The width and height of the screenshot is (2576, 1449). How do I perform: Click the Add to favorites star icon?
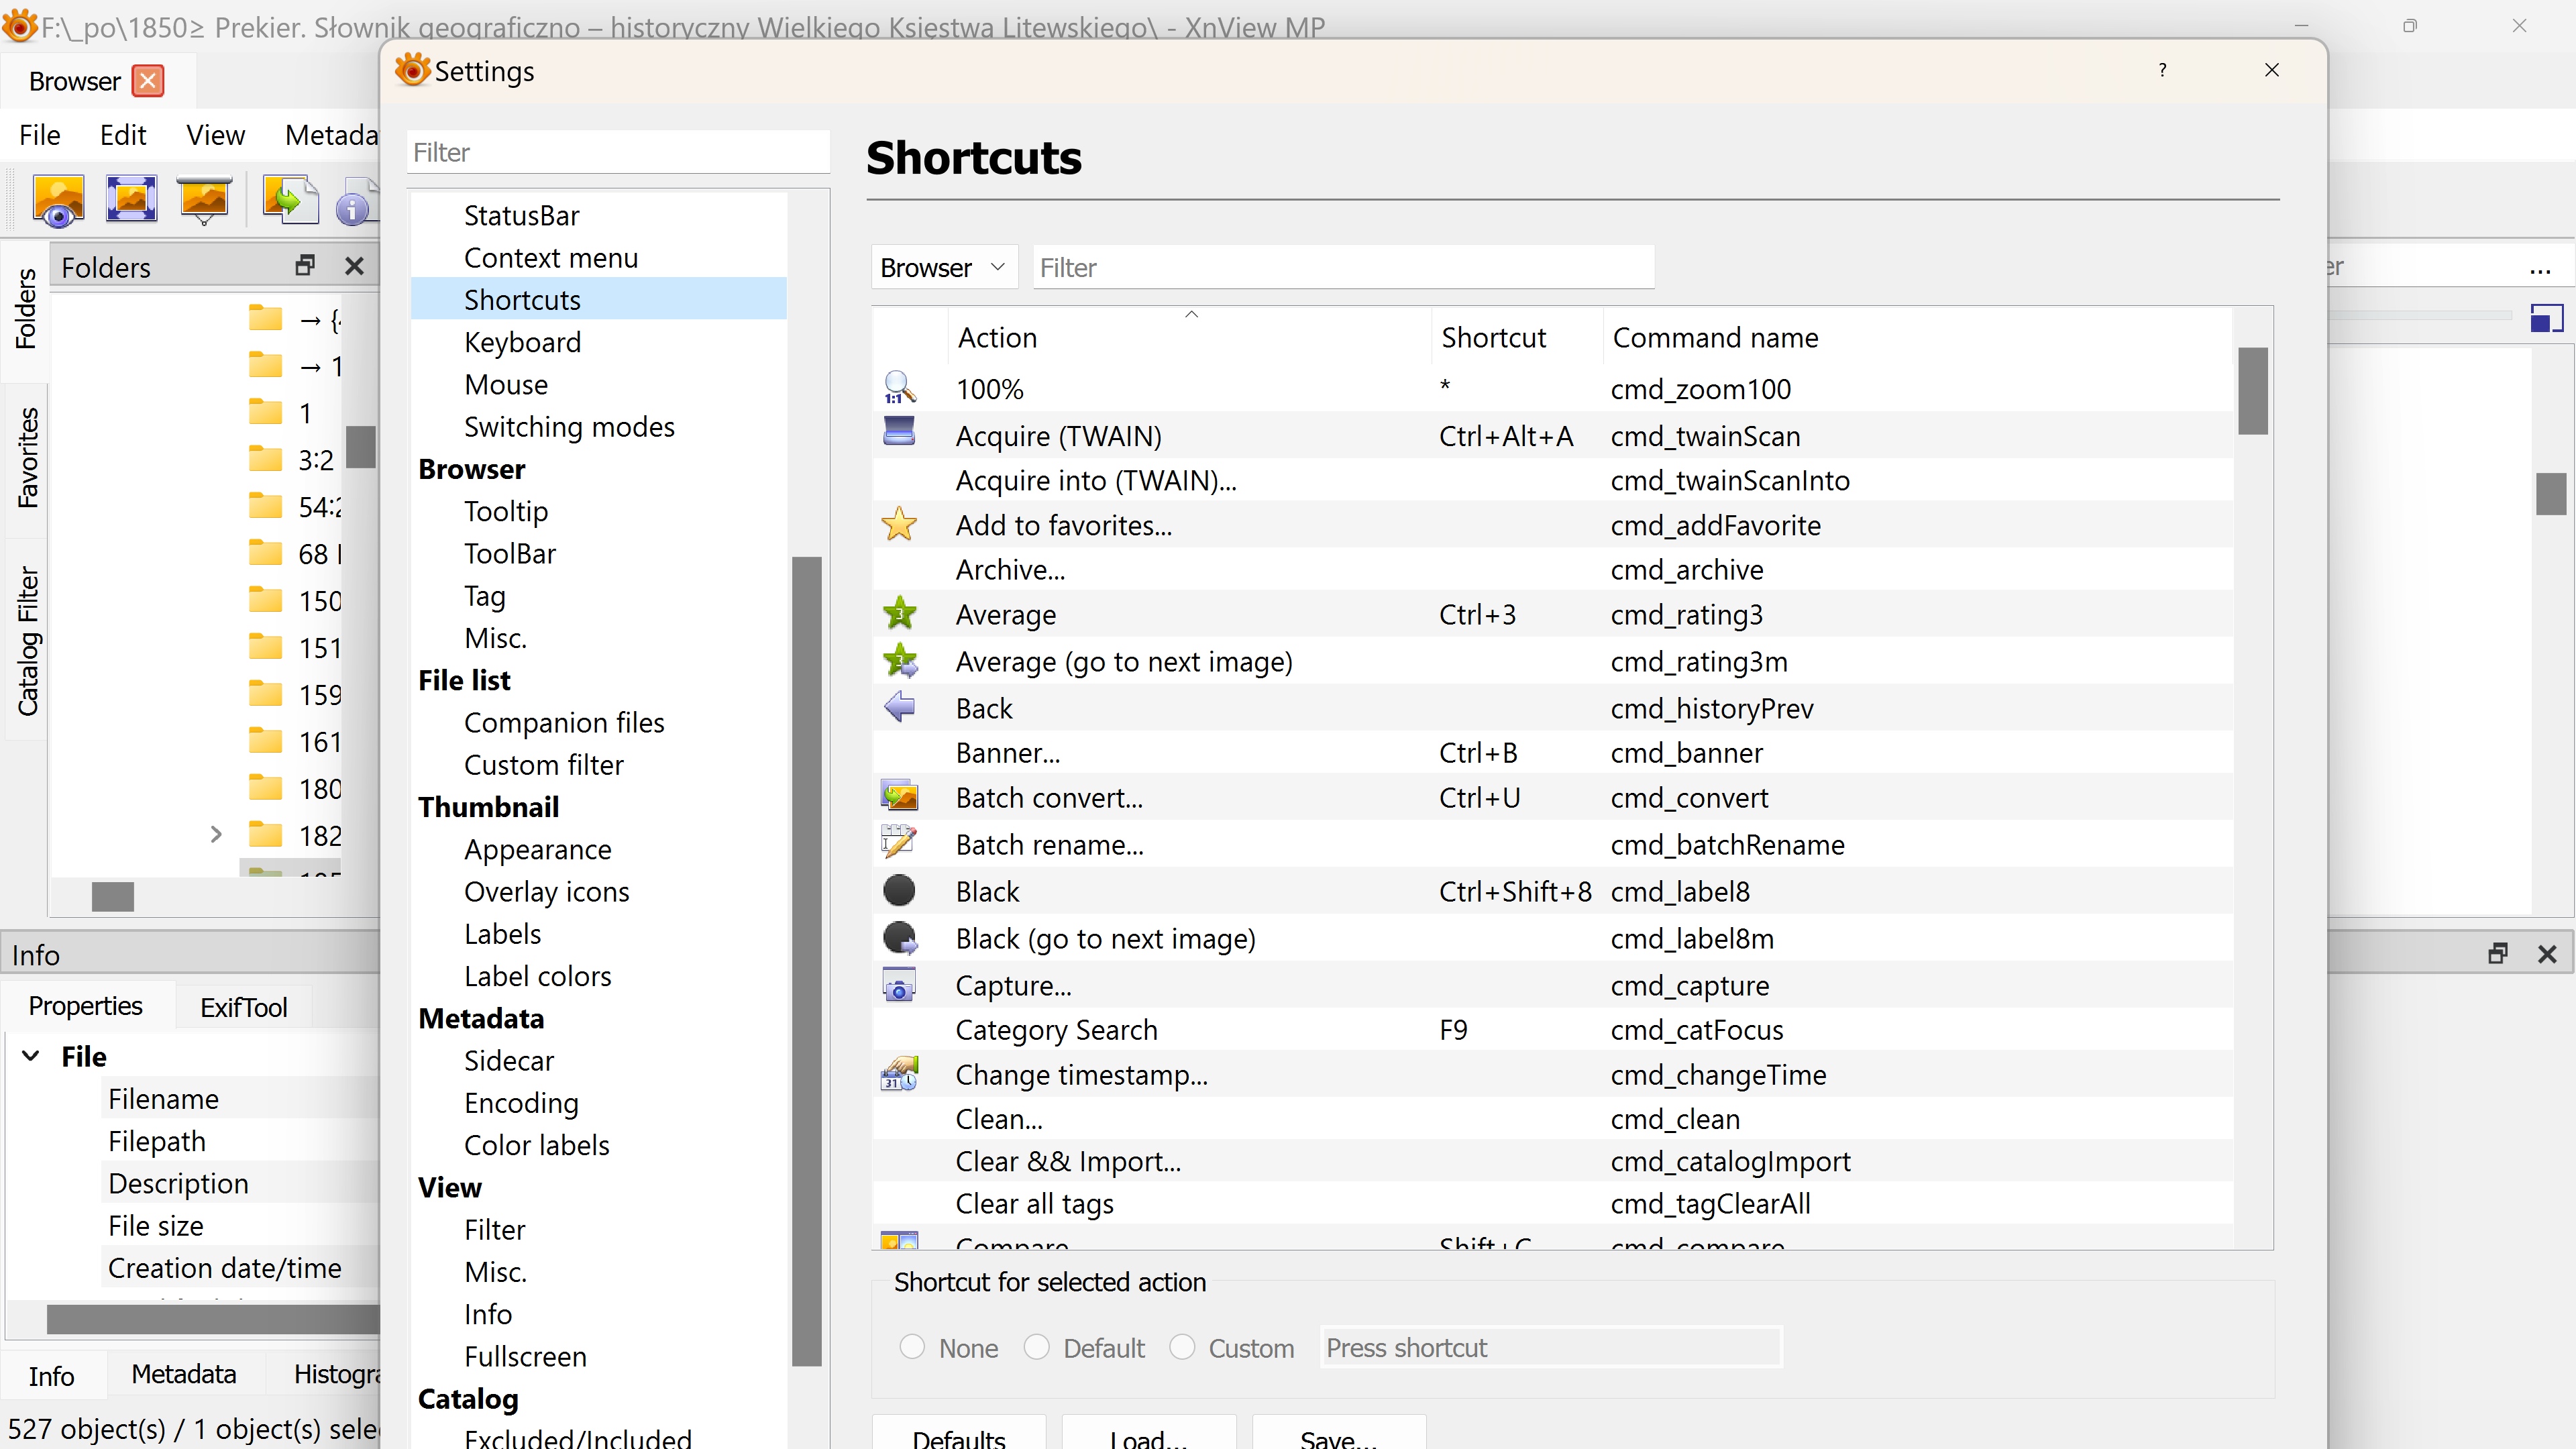click(899, 524)
